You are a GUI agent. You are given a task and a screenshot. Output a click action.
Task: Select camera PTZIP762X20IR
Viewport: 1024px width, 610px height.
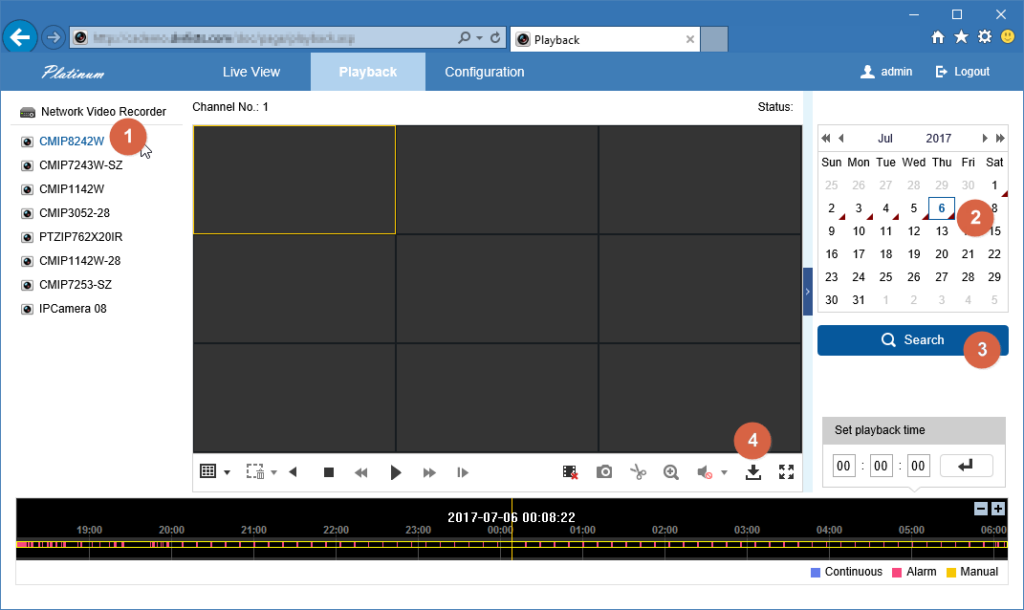pyautogui.click(x=80, y=237)
